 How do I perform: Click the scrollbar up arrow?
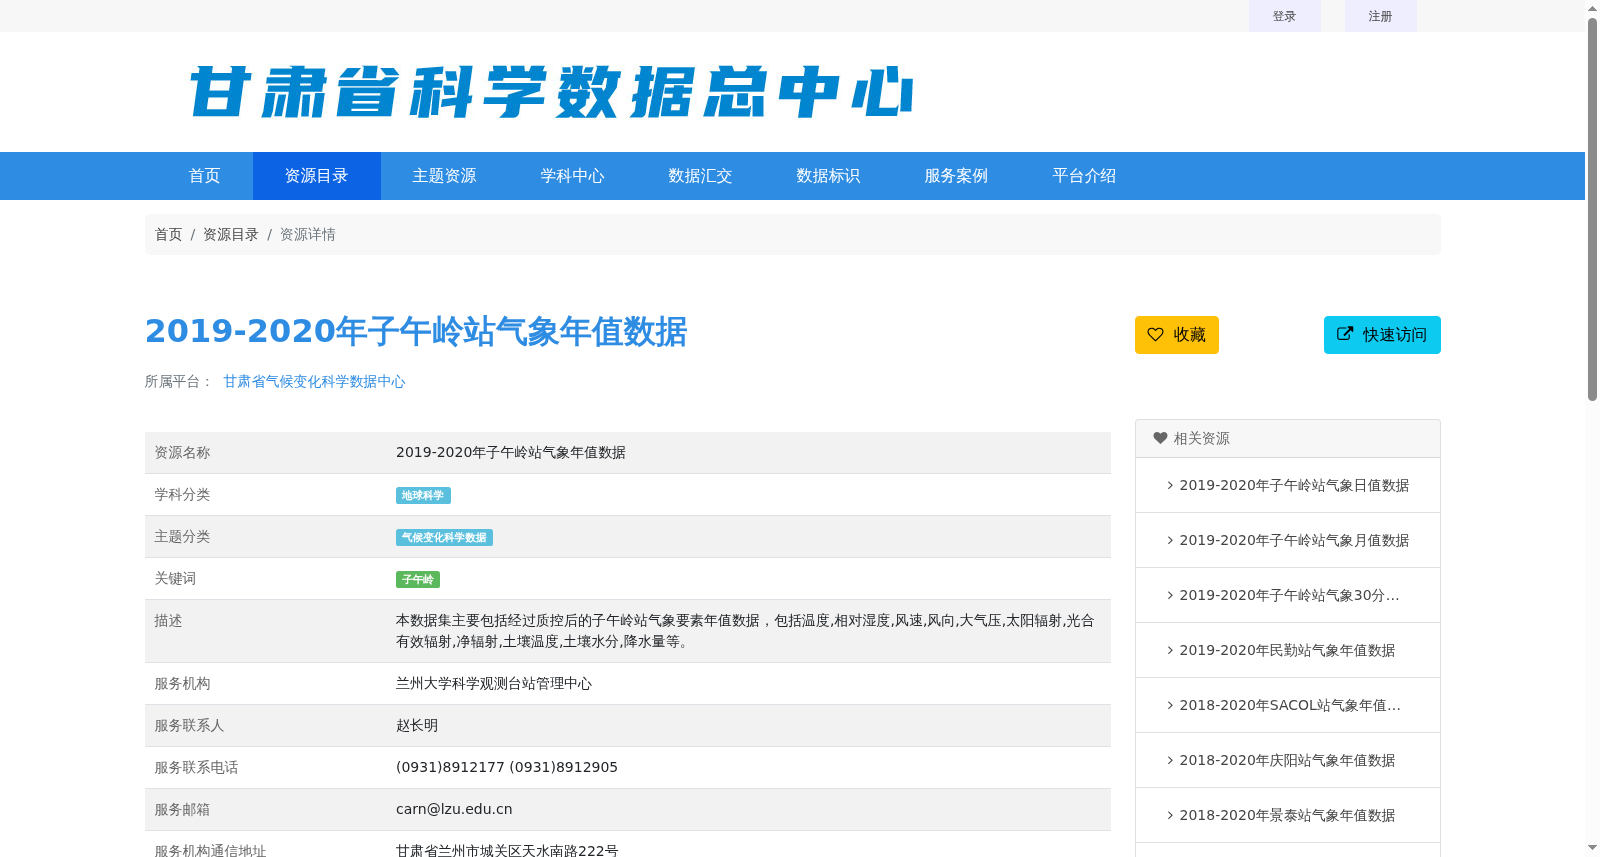(x=1592, y=8)
